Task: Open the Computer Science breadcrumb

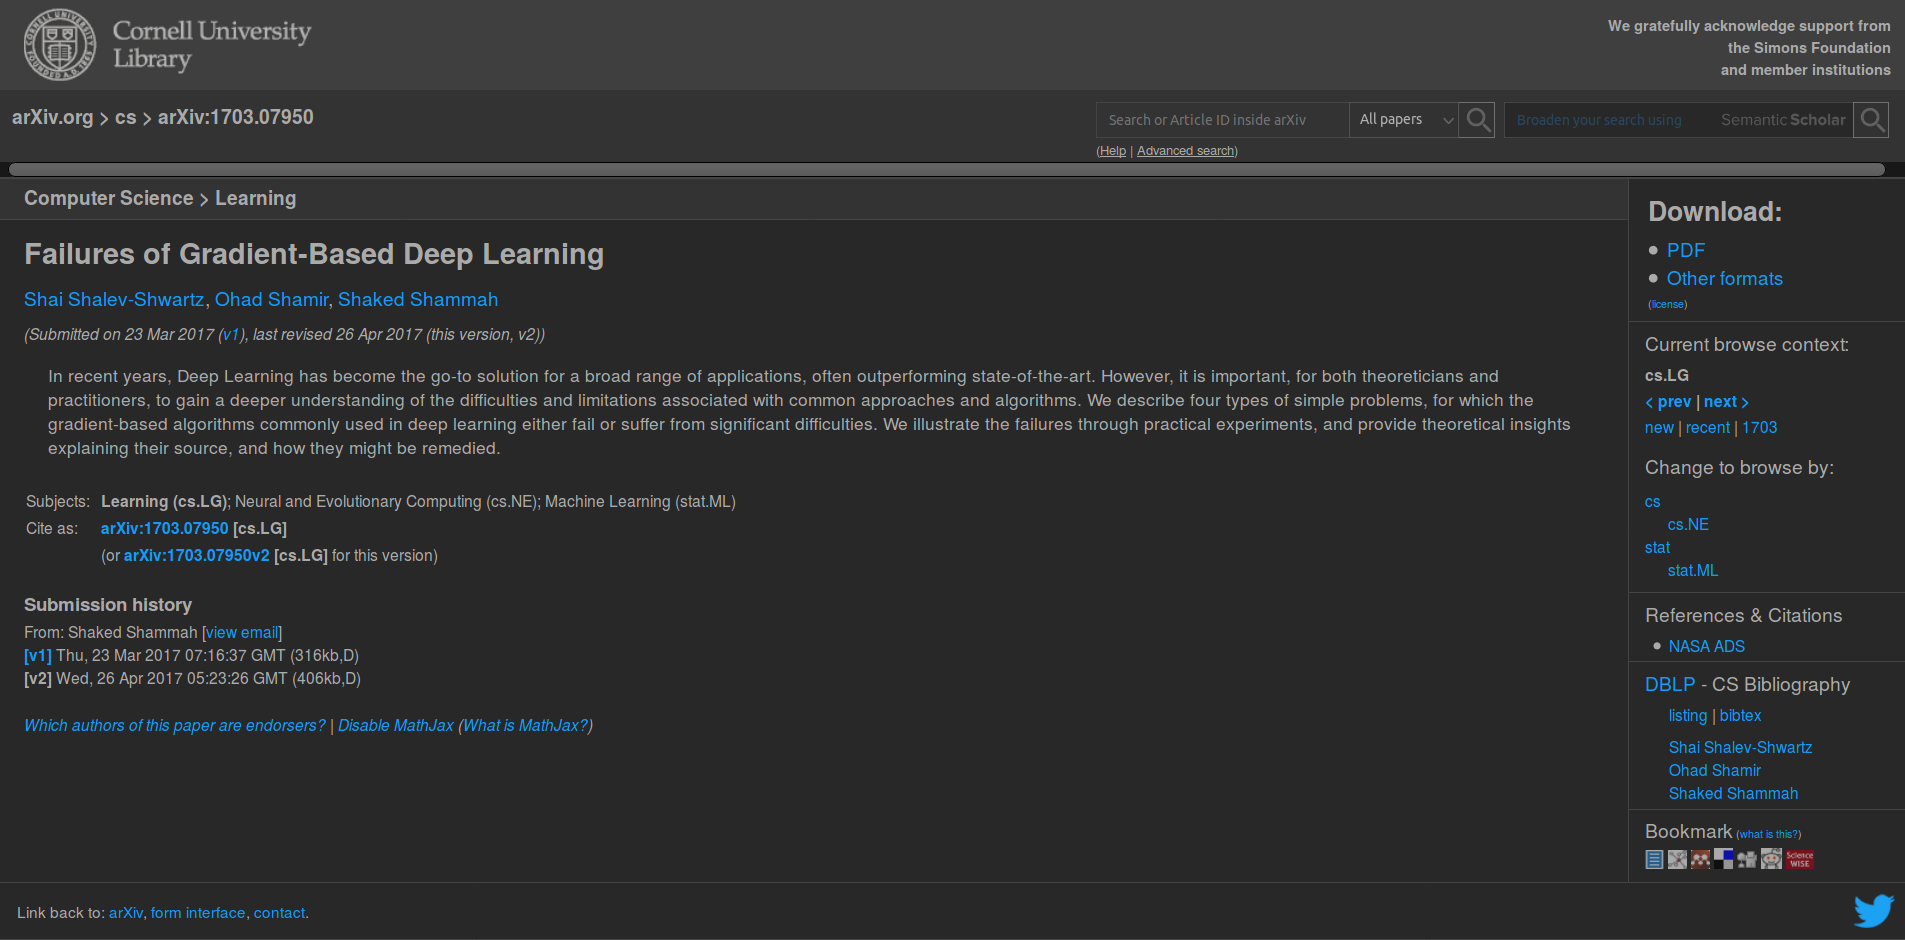Action: click(x=108, y=198)
